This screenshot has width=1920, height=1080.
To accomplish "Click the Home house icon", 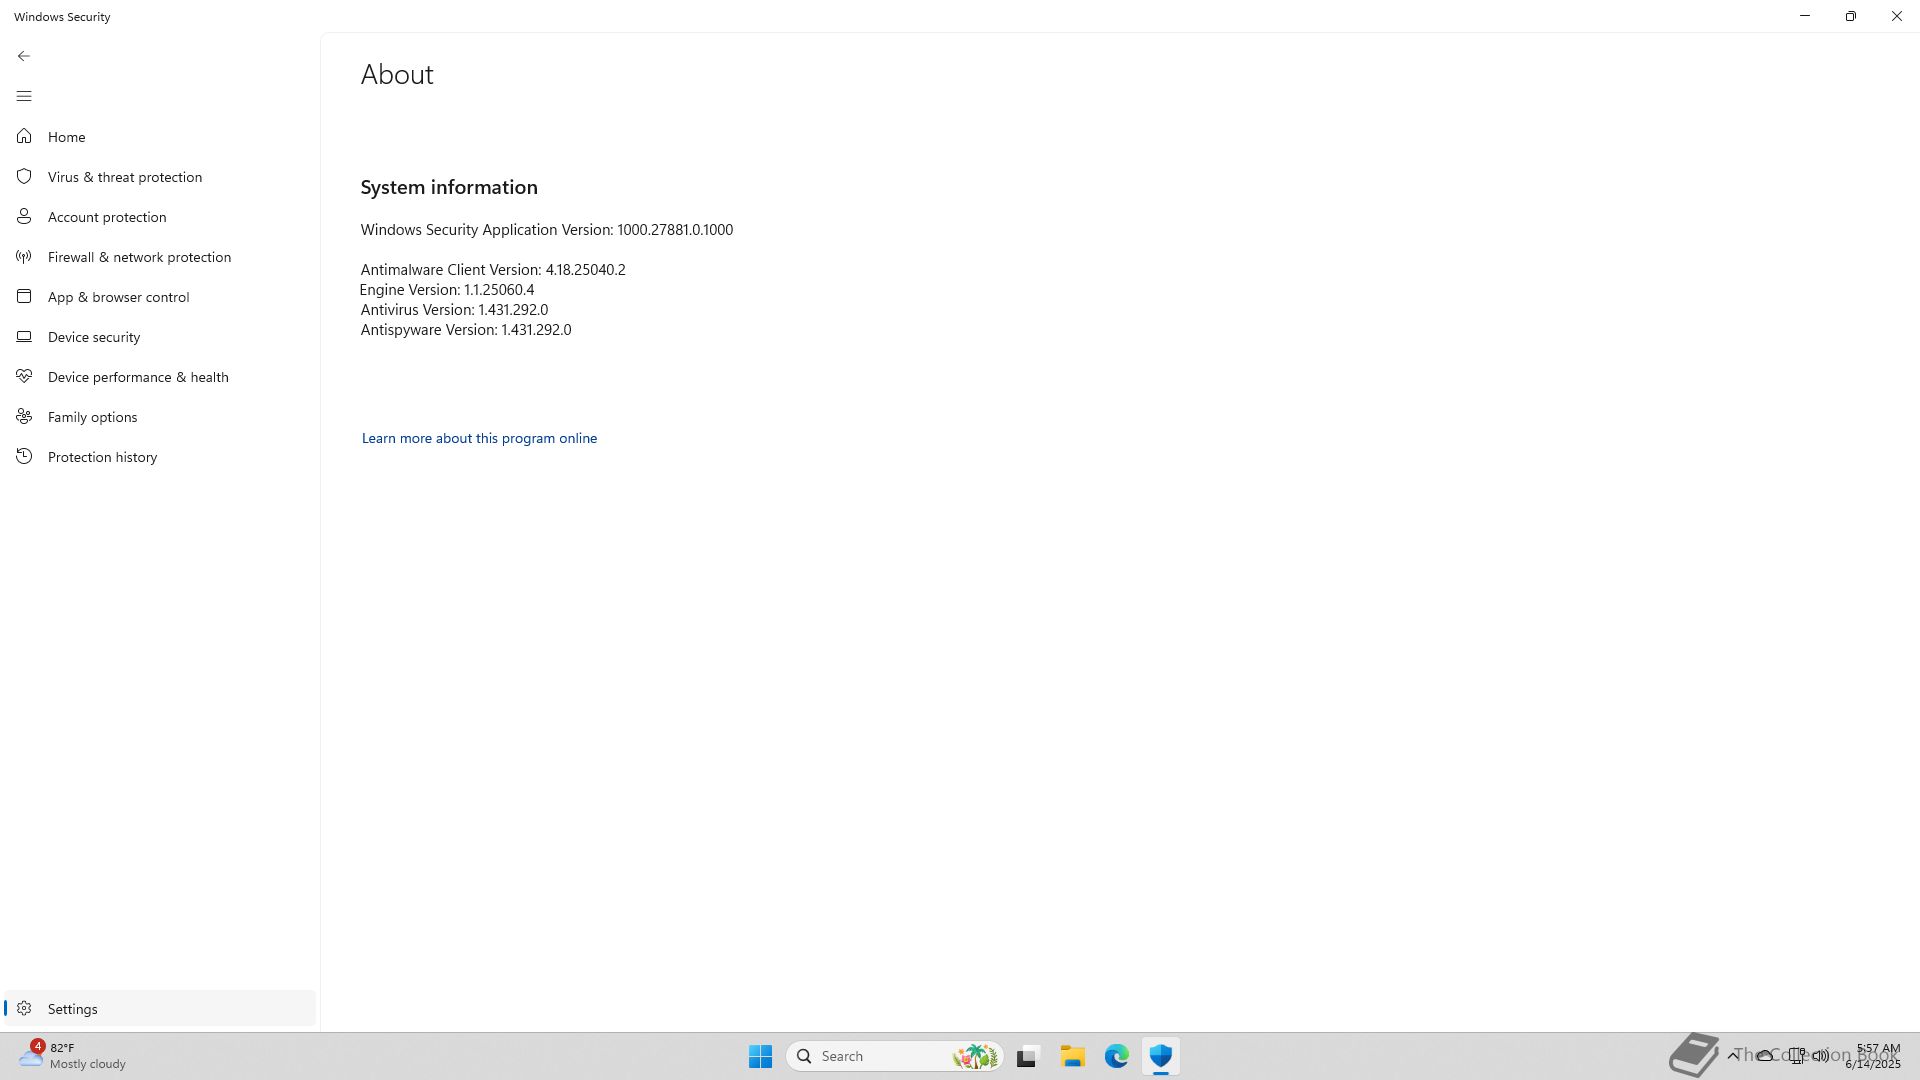I will [24, 136].
